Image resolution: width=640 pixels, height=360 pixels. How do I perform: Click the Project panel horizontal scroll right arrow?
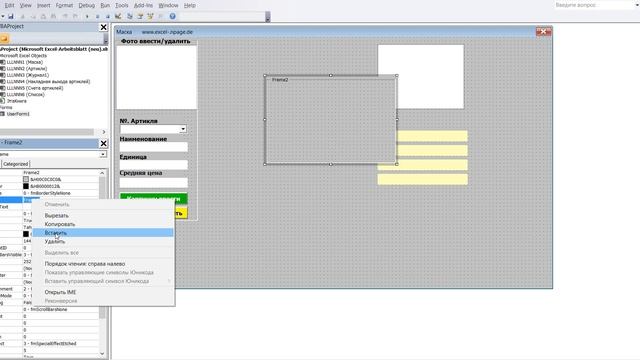[x=104, y=132]
